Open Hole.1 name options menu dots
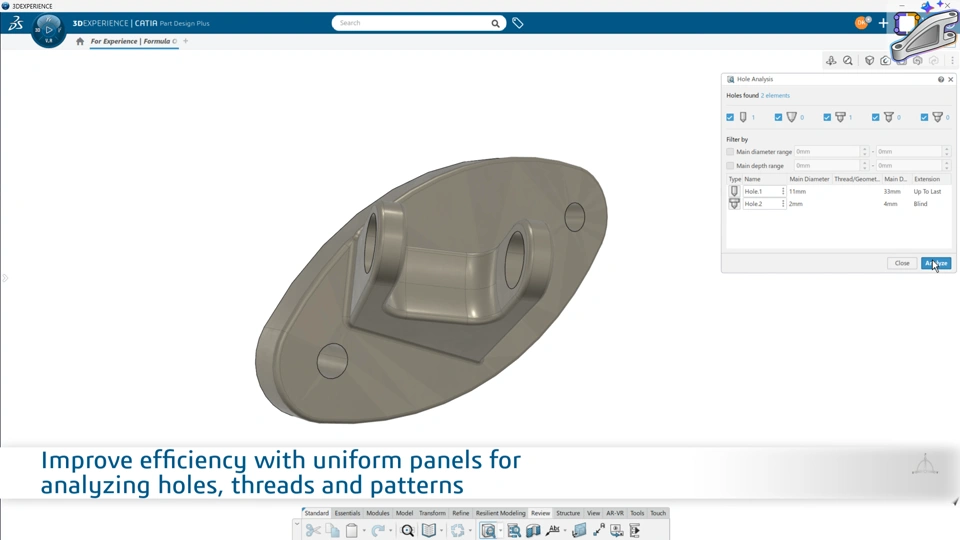The height and width of the screenshot is (540, 960). pos(782,192)
